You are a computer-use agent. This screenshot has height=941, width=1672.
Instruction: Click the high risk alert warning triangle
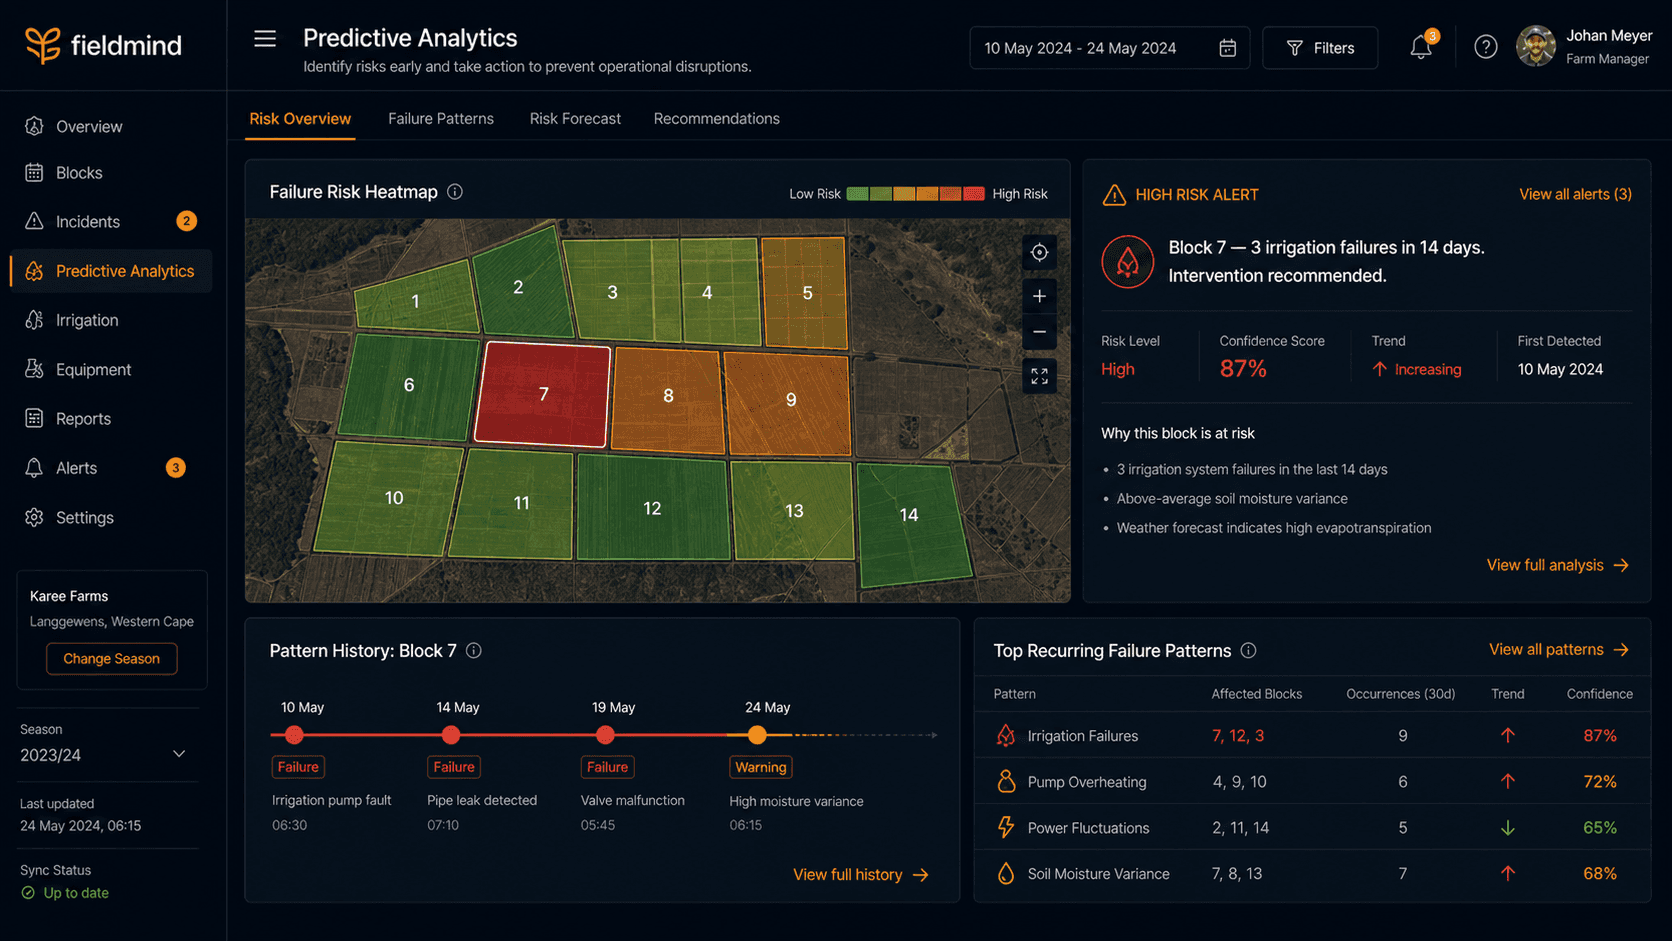1114,195
